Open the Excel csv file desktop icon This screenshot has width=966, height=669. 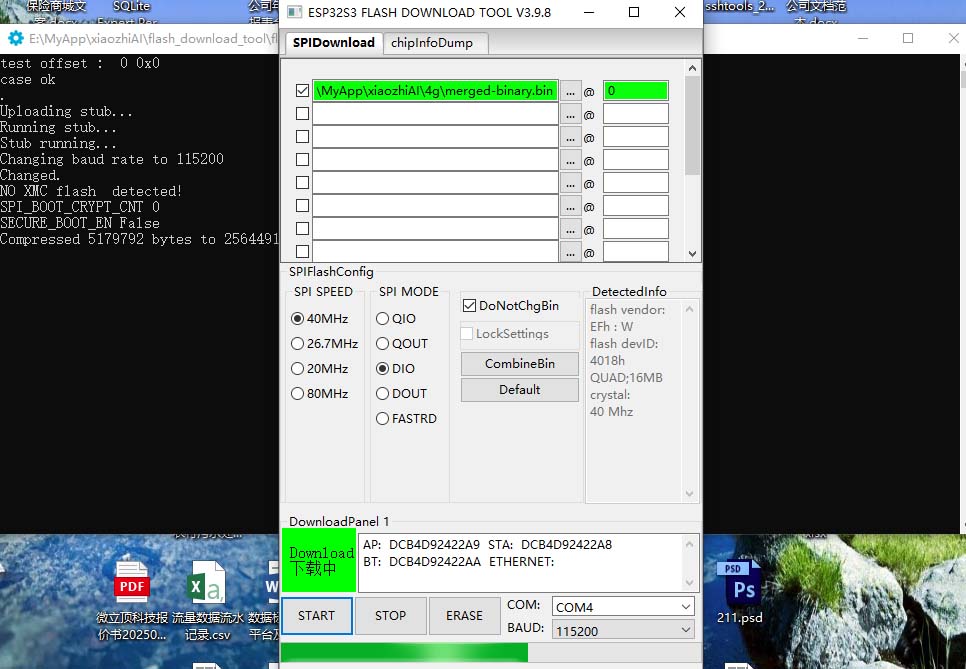[x=207, y=589]
